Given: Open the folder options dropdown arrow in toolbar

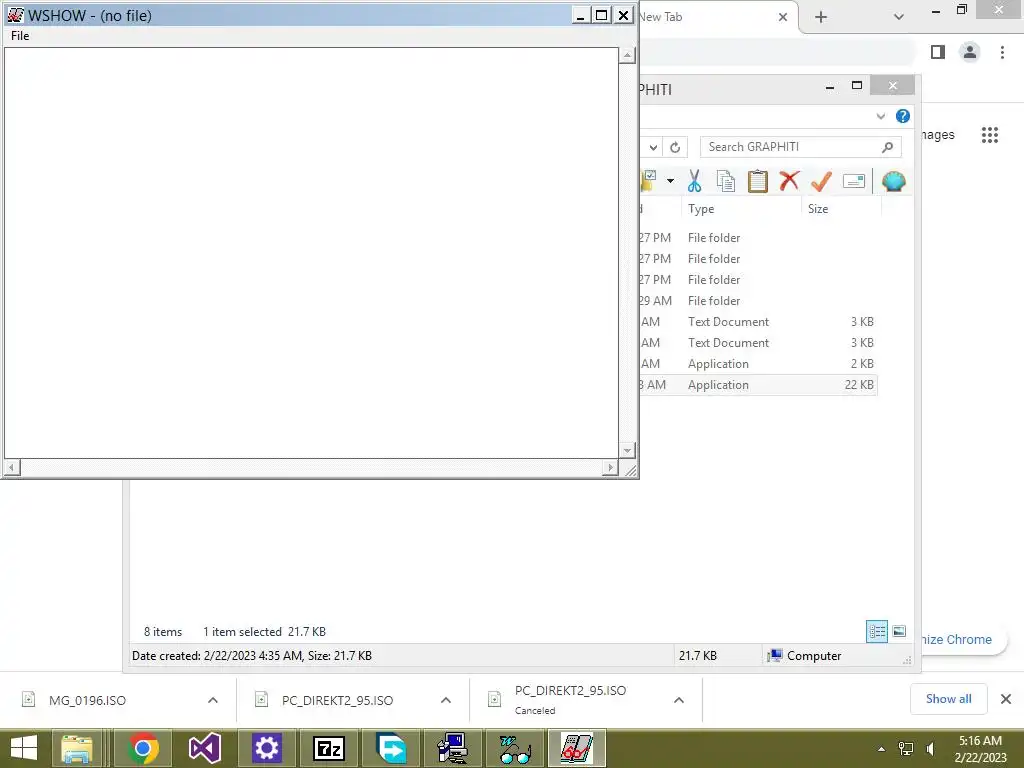Looking at the screenshot, I should [670, 181].
